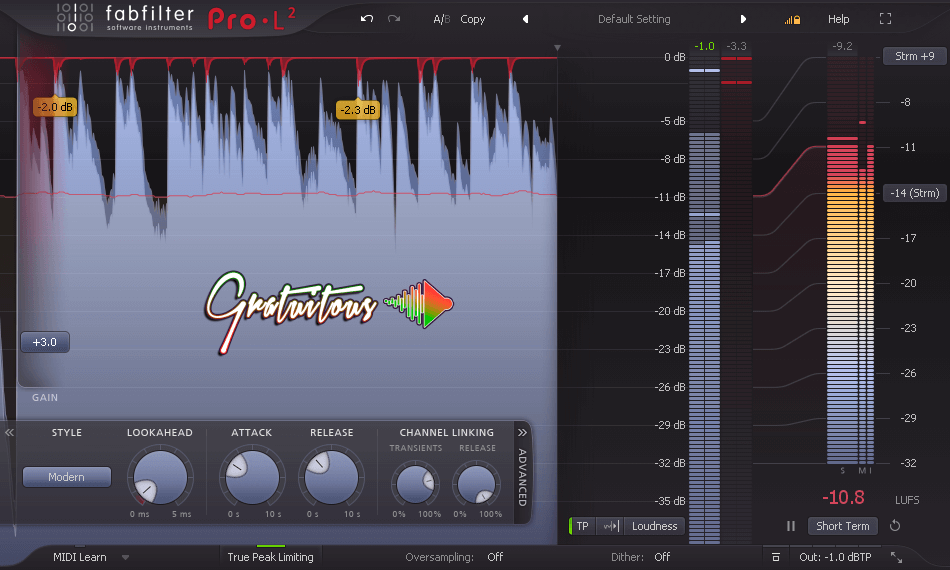Click the undo arrow icon
The height and width of the screenshot is (570, 950).
tap(367, 19)
